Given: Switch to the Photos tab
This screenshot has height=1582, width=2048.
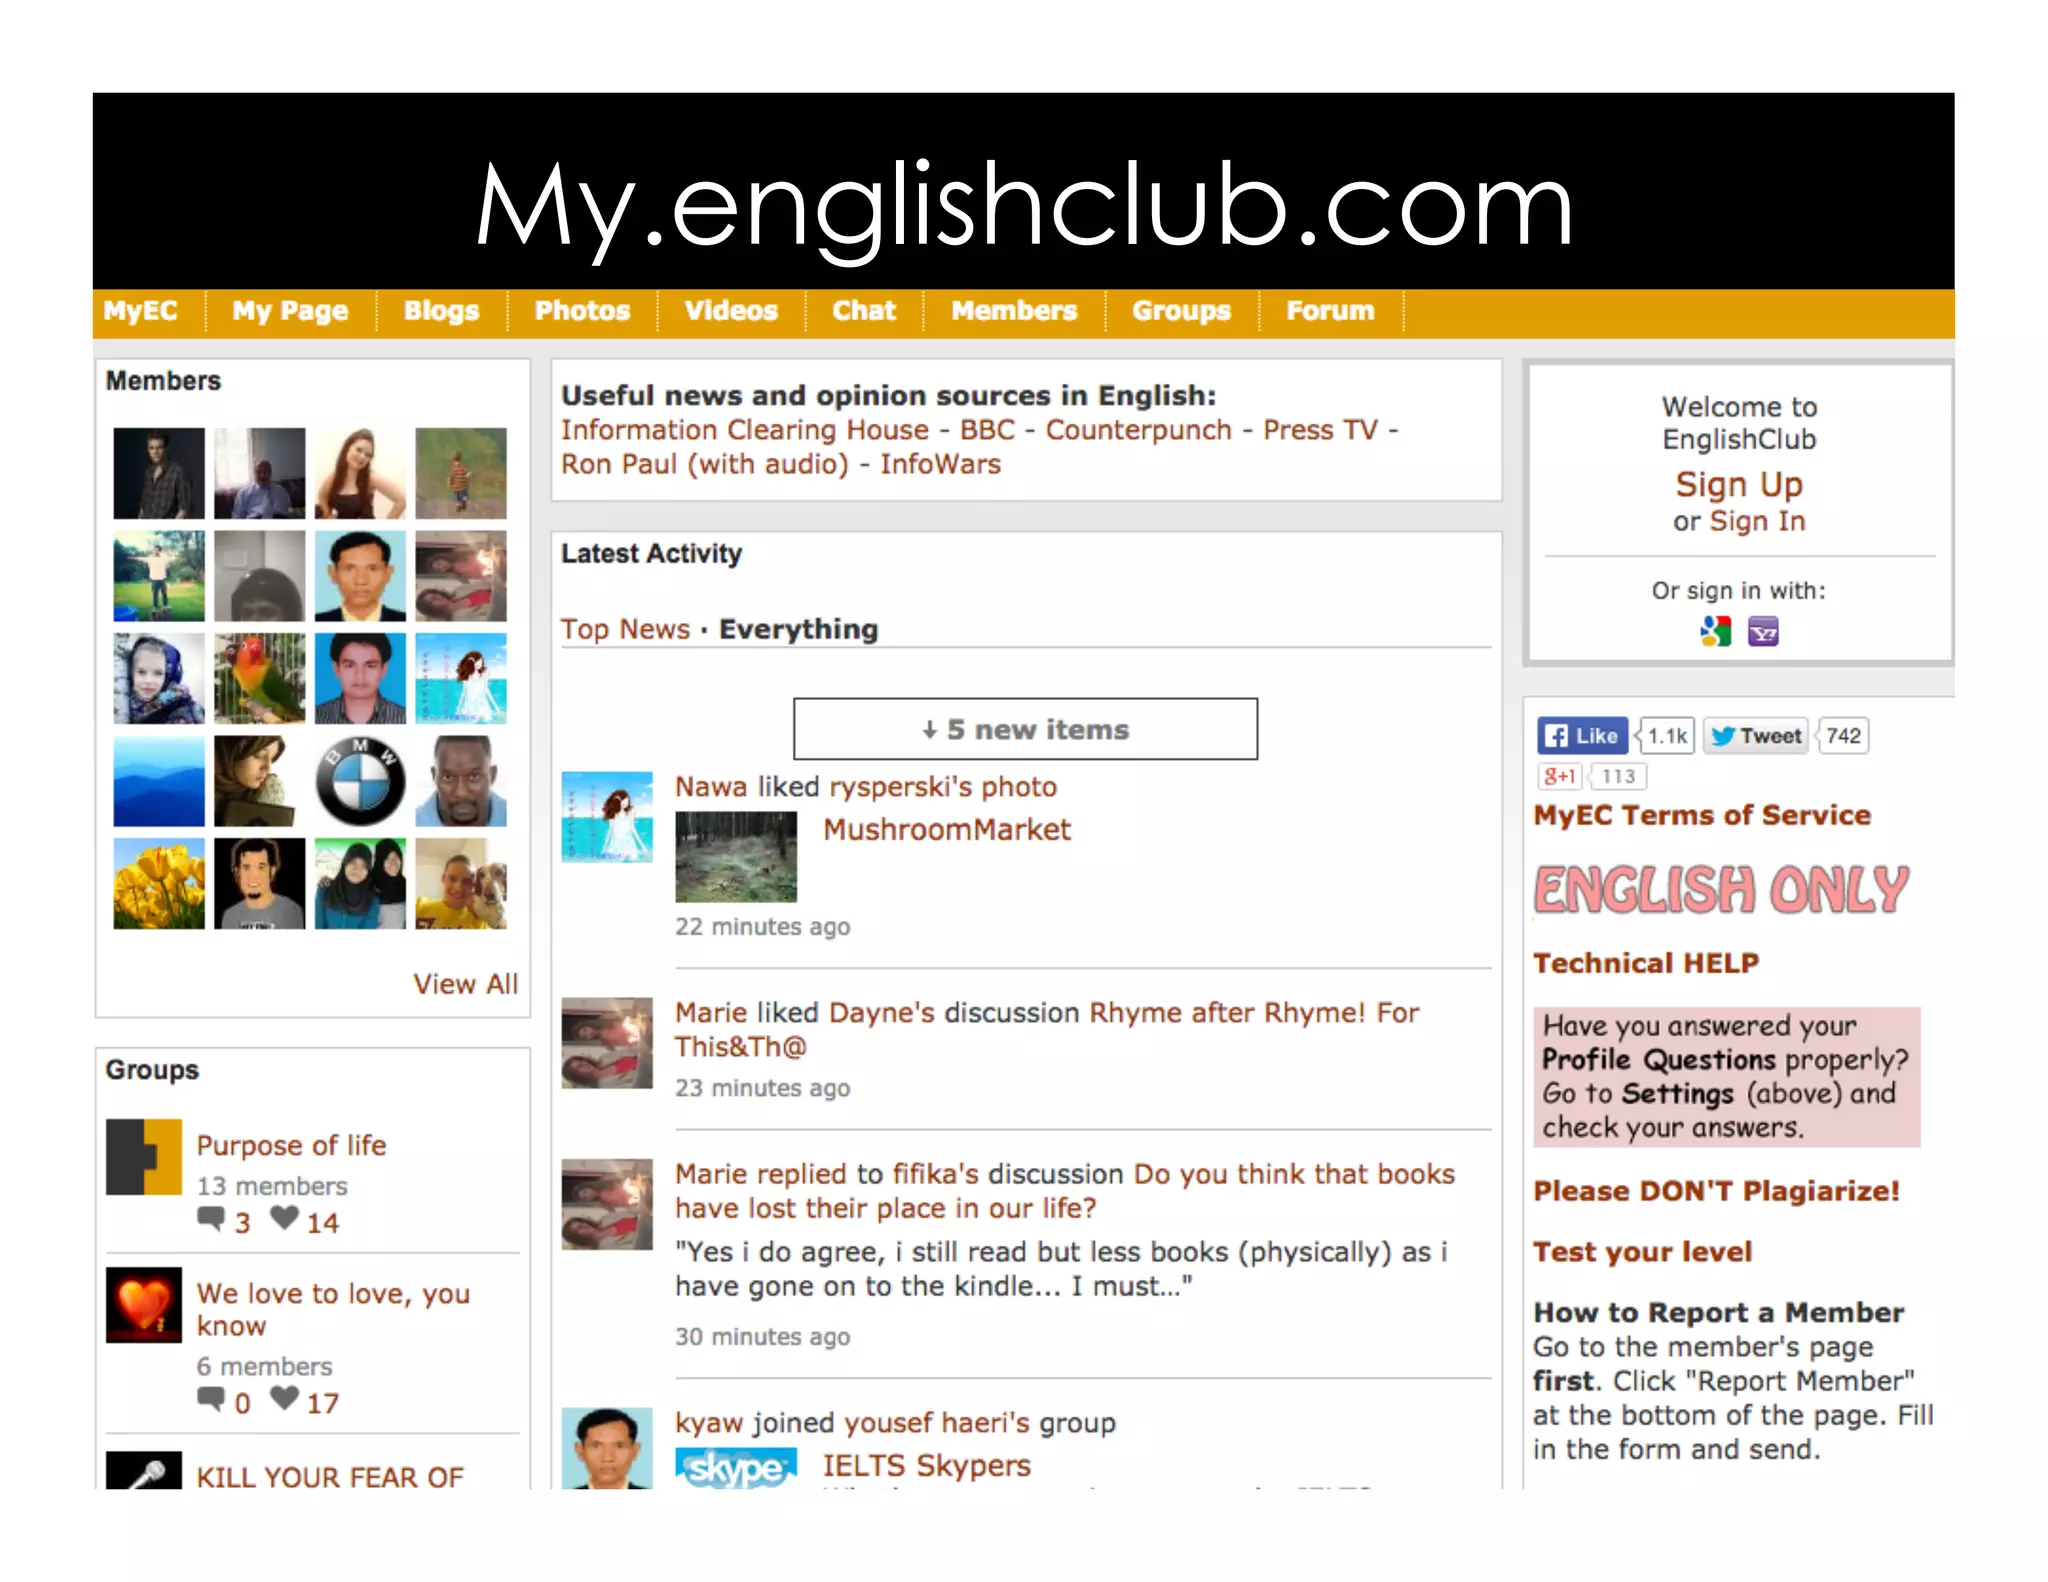Looking at the screenshot, I should pos(582,311).
